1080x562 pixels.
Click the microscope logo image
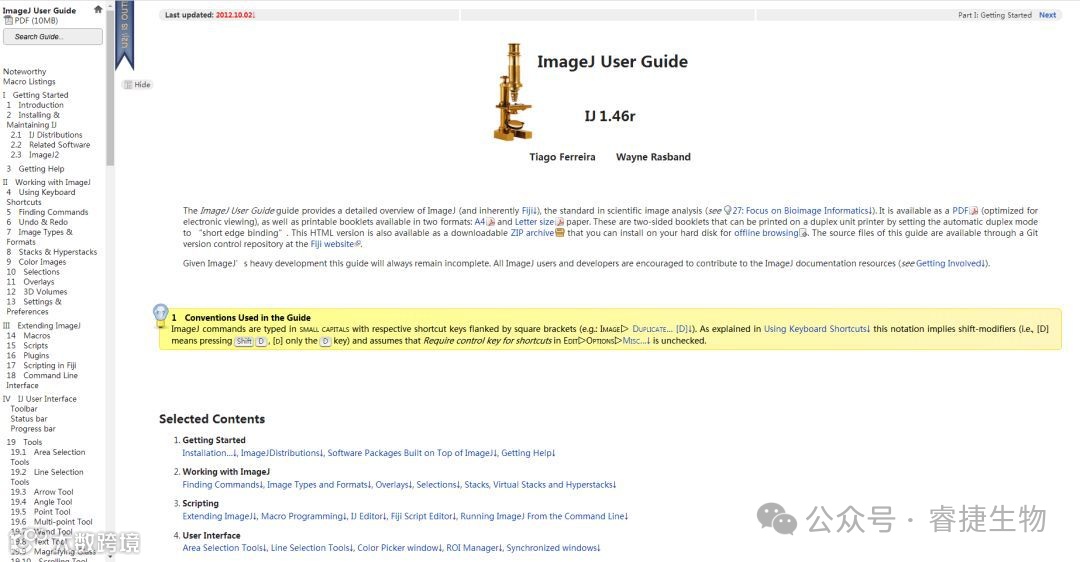pos(512,92)
